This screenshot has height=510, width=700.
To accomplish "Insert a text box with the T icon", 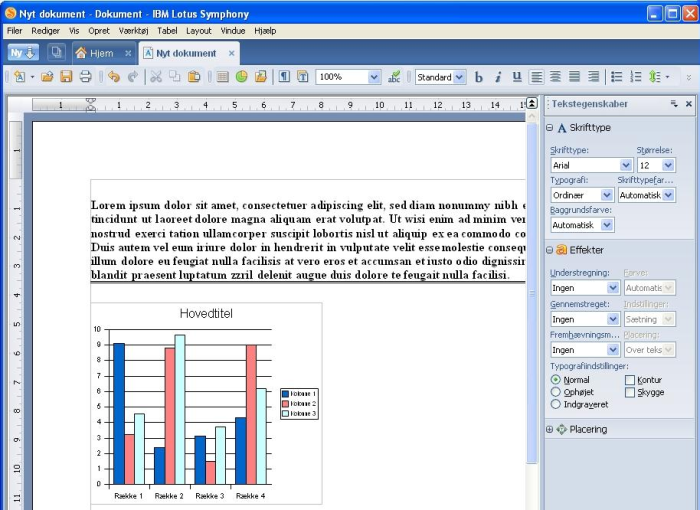I will pyautogui.click(x=303, y=77).
